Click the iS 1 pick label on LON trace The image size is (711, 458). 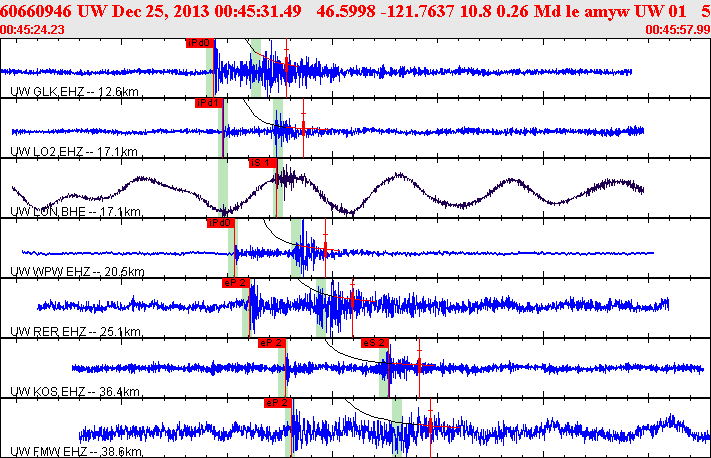[262, 163]
